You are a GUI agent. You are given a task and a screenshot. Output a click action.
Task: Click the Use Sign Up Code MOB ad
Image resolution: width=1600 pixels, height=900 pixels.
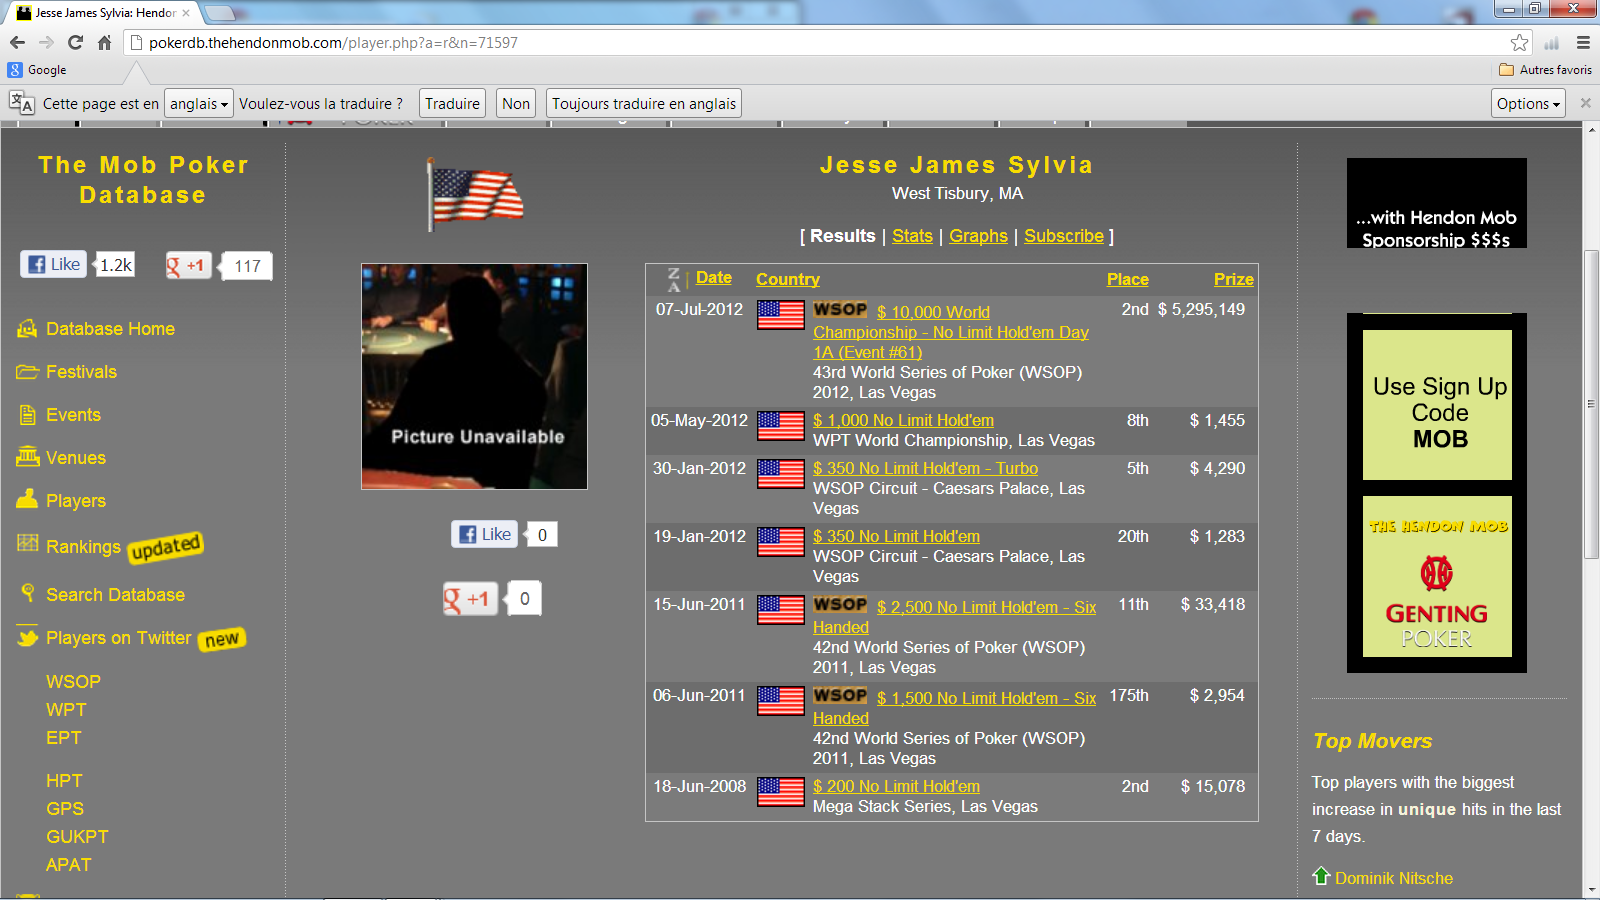tap(1437, 405)
